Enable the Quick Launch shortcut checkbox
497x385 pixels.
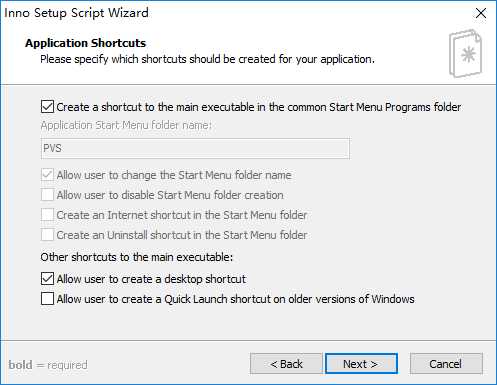pos(47,299)
